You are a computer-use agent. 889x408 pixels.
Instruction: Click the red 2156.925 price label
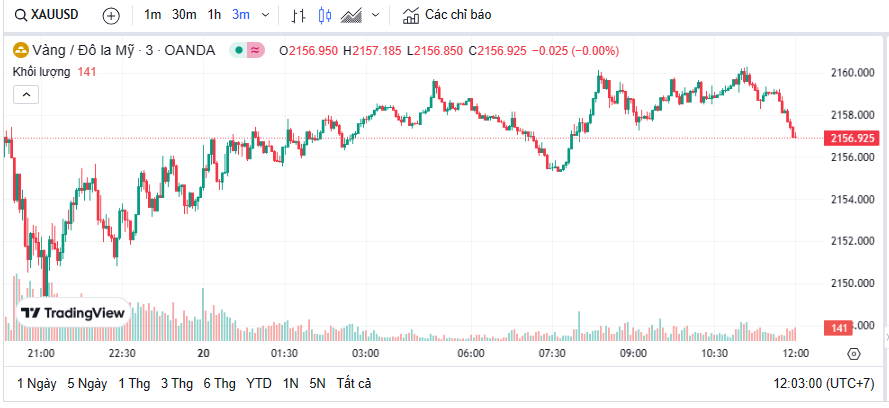[x=852, y=138]
